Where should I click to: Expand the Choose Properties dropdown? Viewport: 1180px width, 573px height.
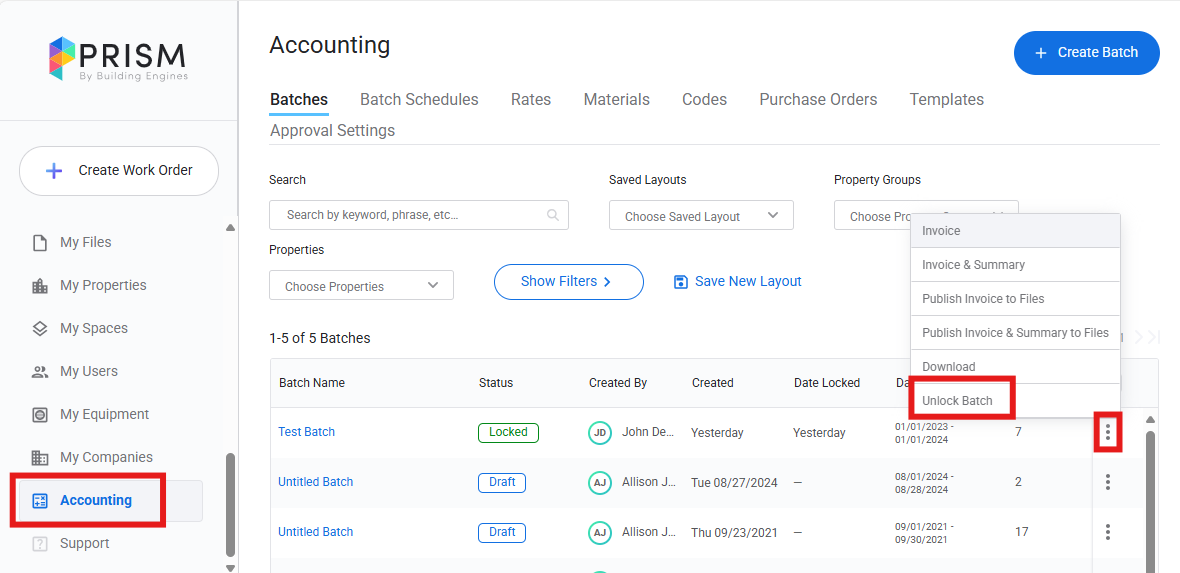coord(361,286)
